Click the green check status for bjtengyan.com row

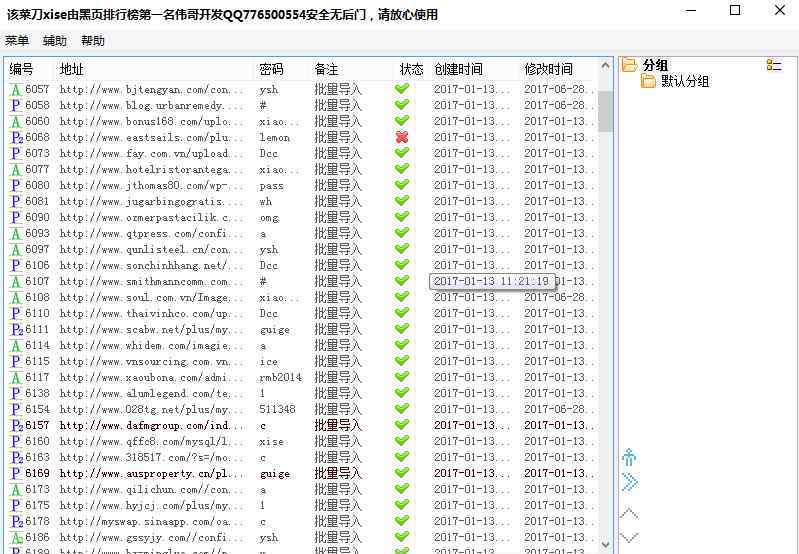(x=402, y=89)
